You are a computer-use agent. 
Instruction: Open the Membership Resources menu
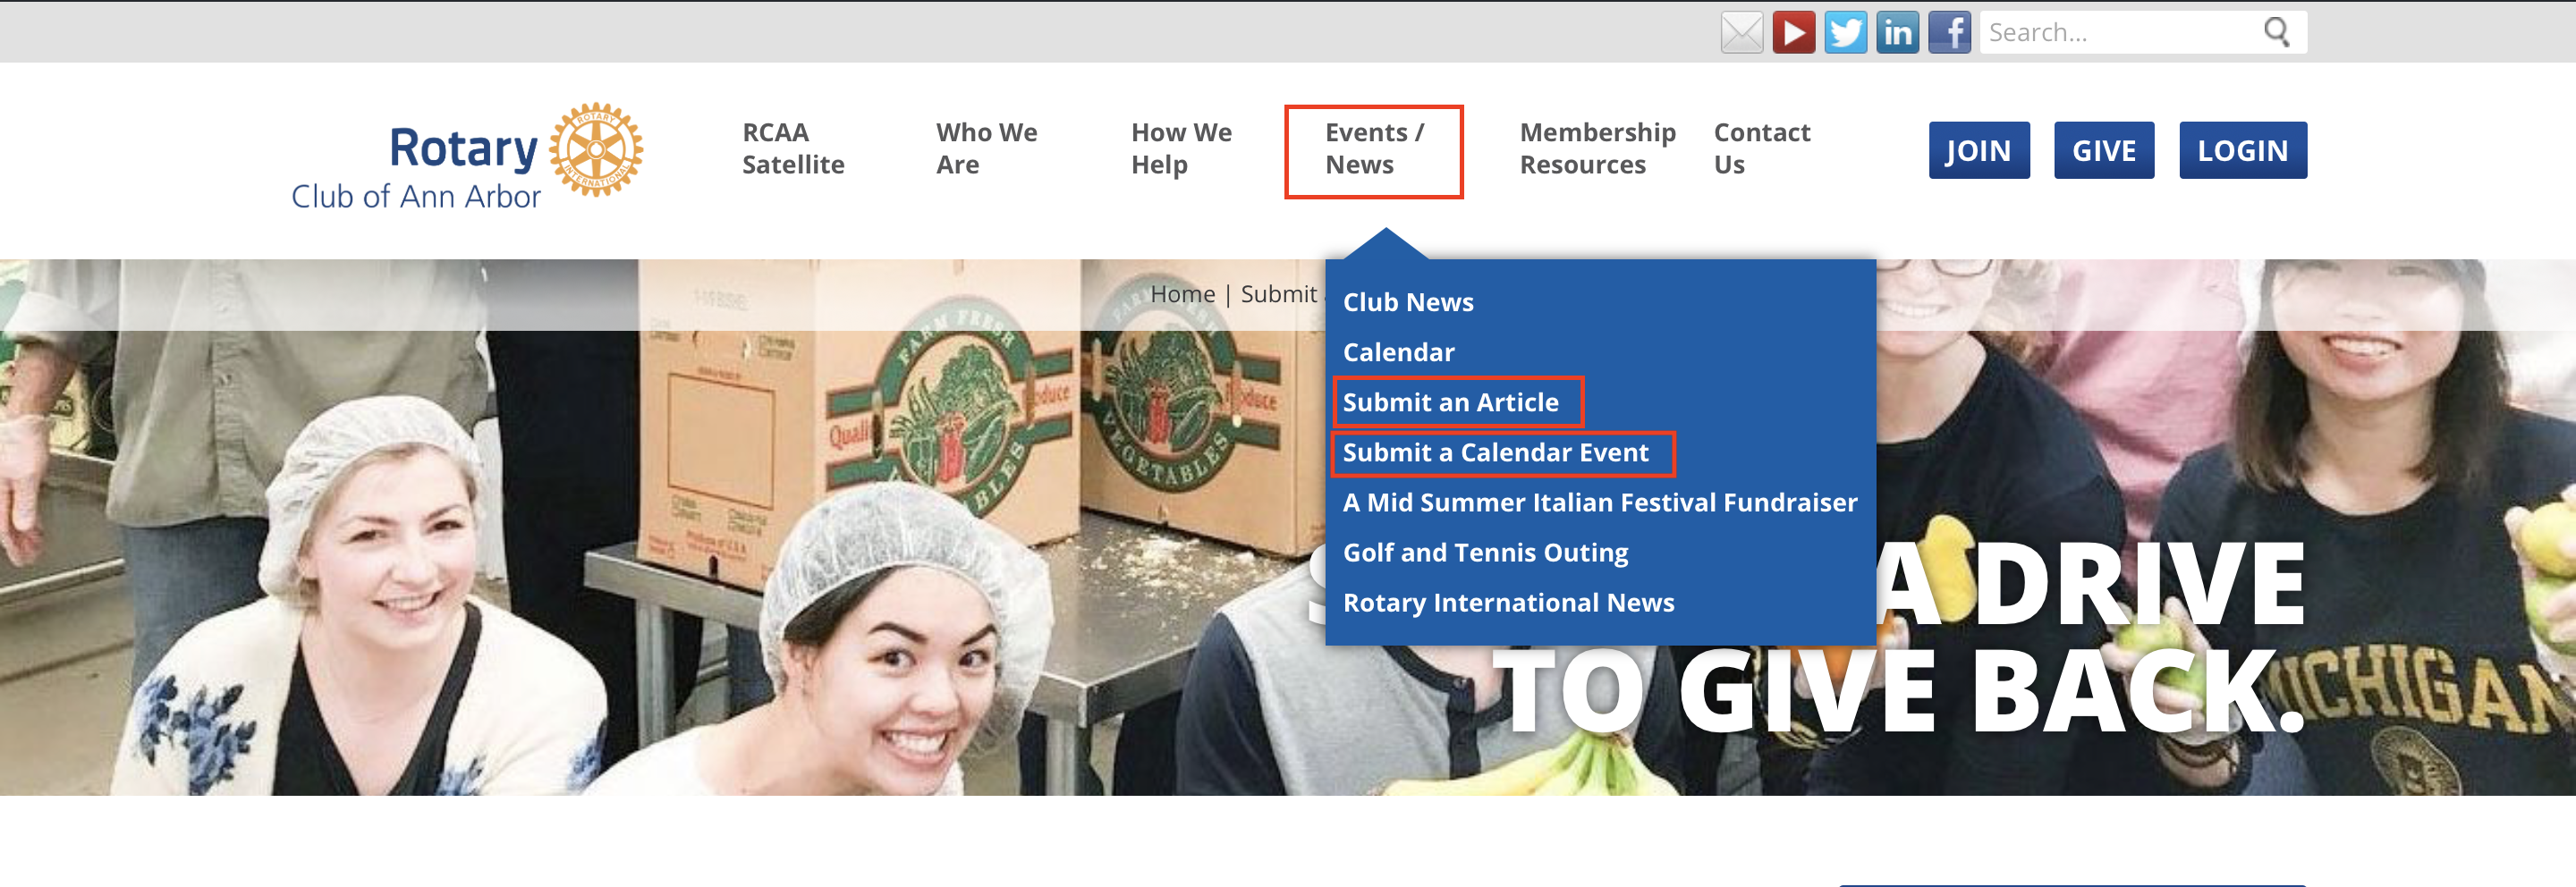pos(1597,149)
